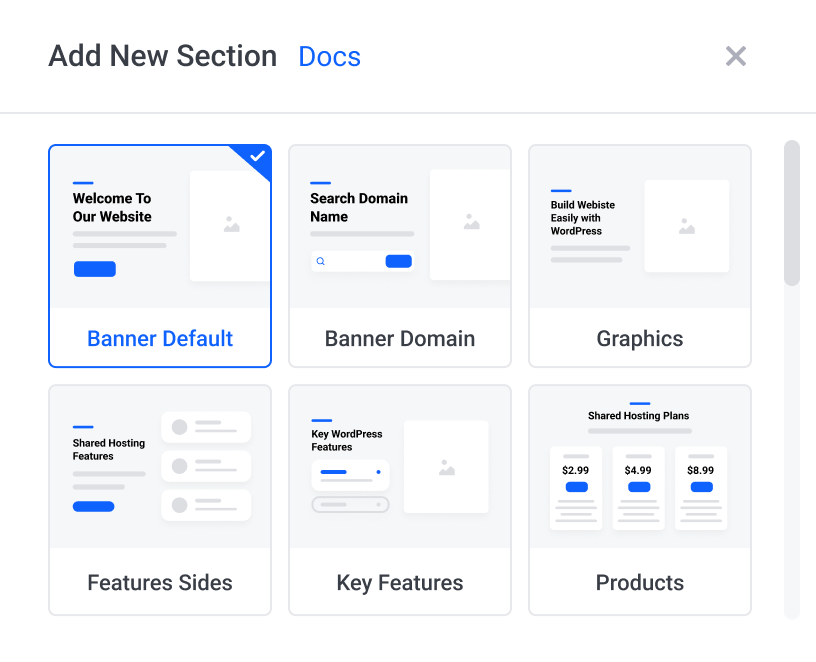816x662 pixels.
Task: Click image placeholder icon in Graphics preview
Action: coord(687,226)
